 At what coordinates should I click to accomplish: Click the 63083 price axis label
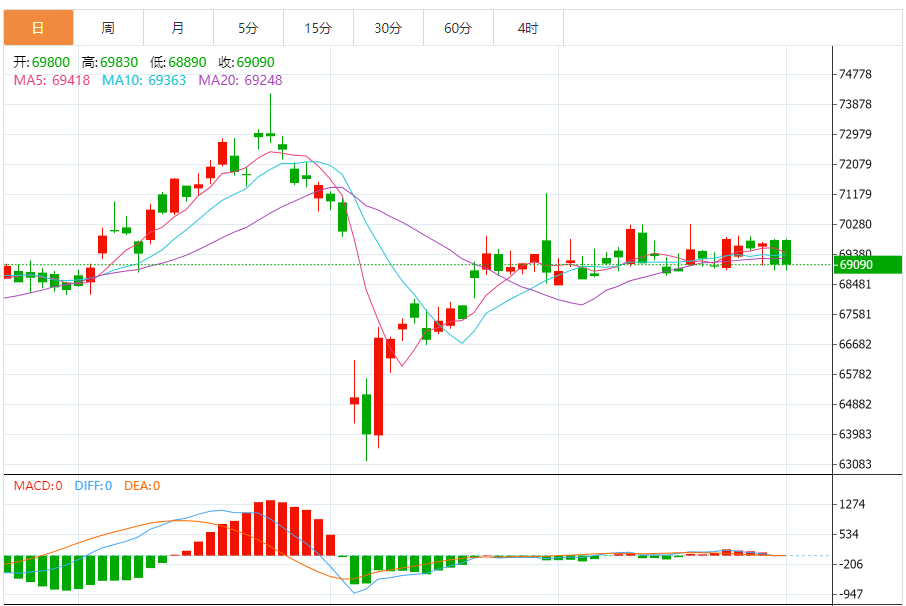[x=855, y=464]
